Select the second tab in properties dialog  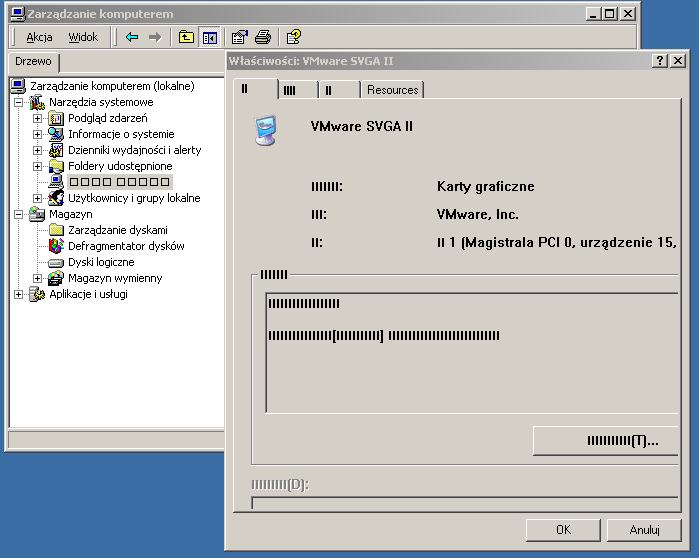pyautogui.click(x=298, y=90)
